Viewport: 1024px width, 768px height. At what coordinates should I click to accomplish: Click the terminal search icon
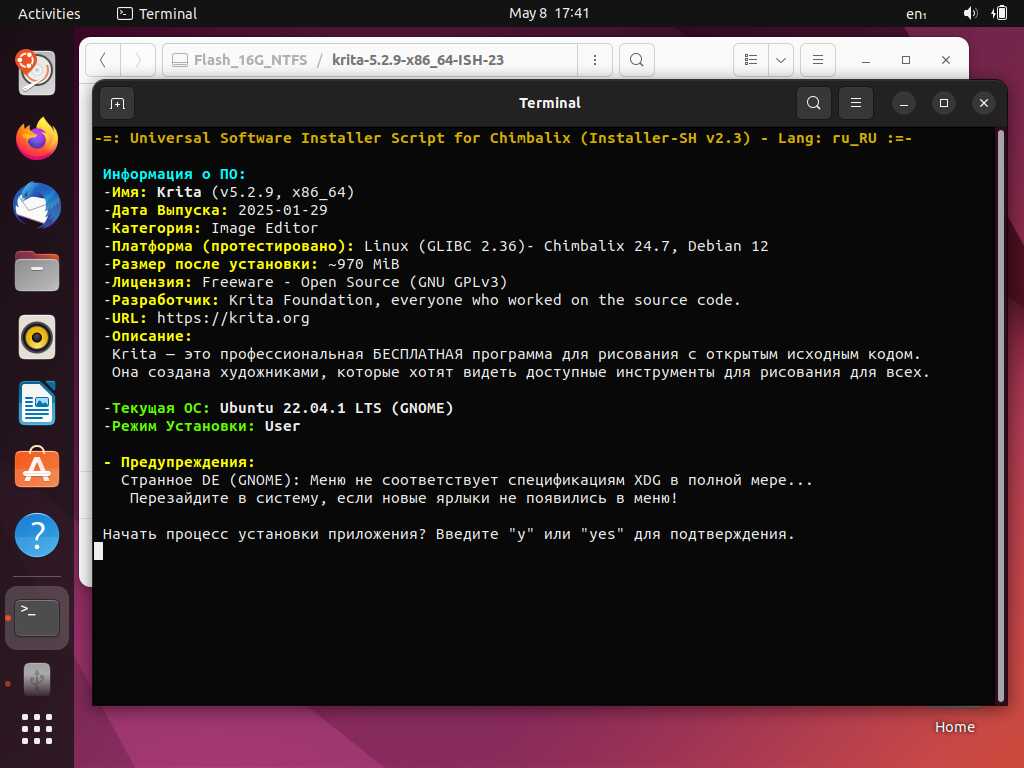[814, 103]
